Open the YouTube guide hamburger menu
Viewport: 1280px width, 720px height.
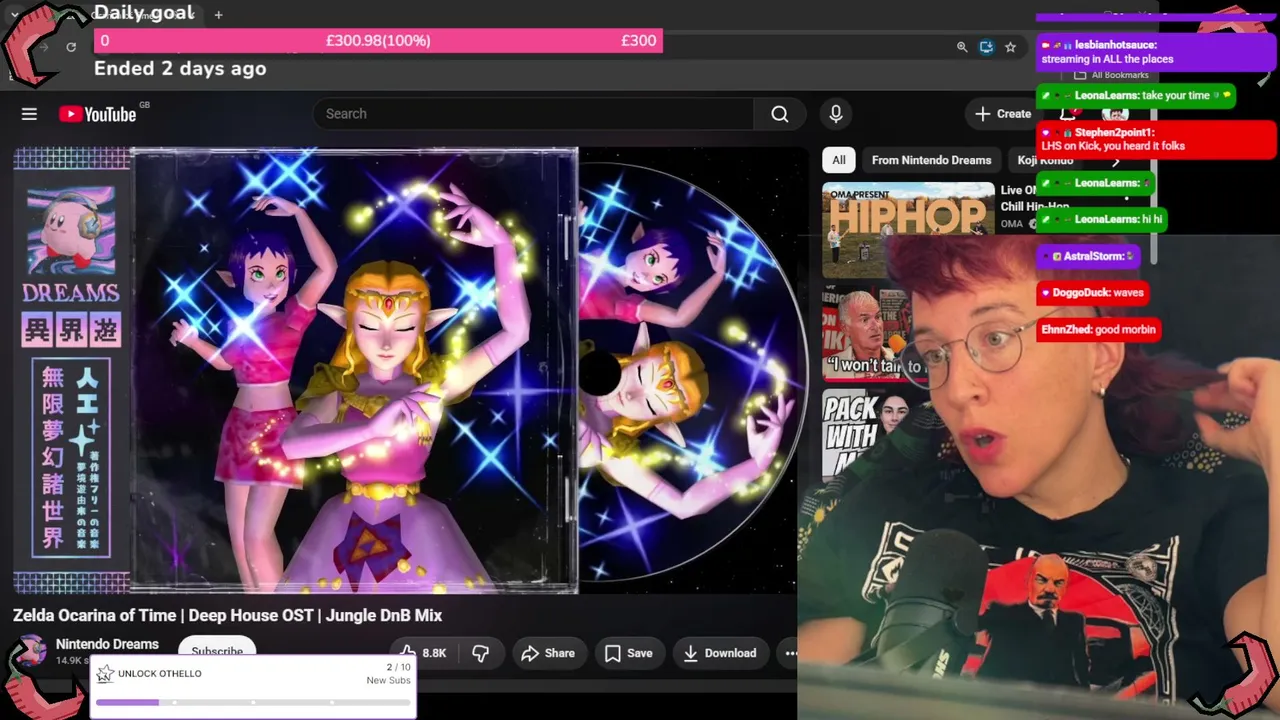pos(29,114)
